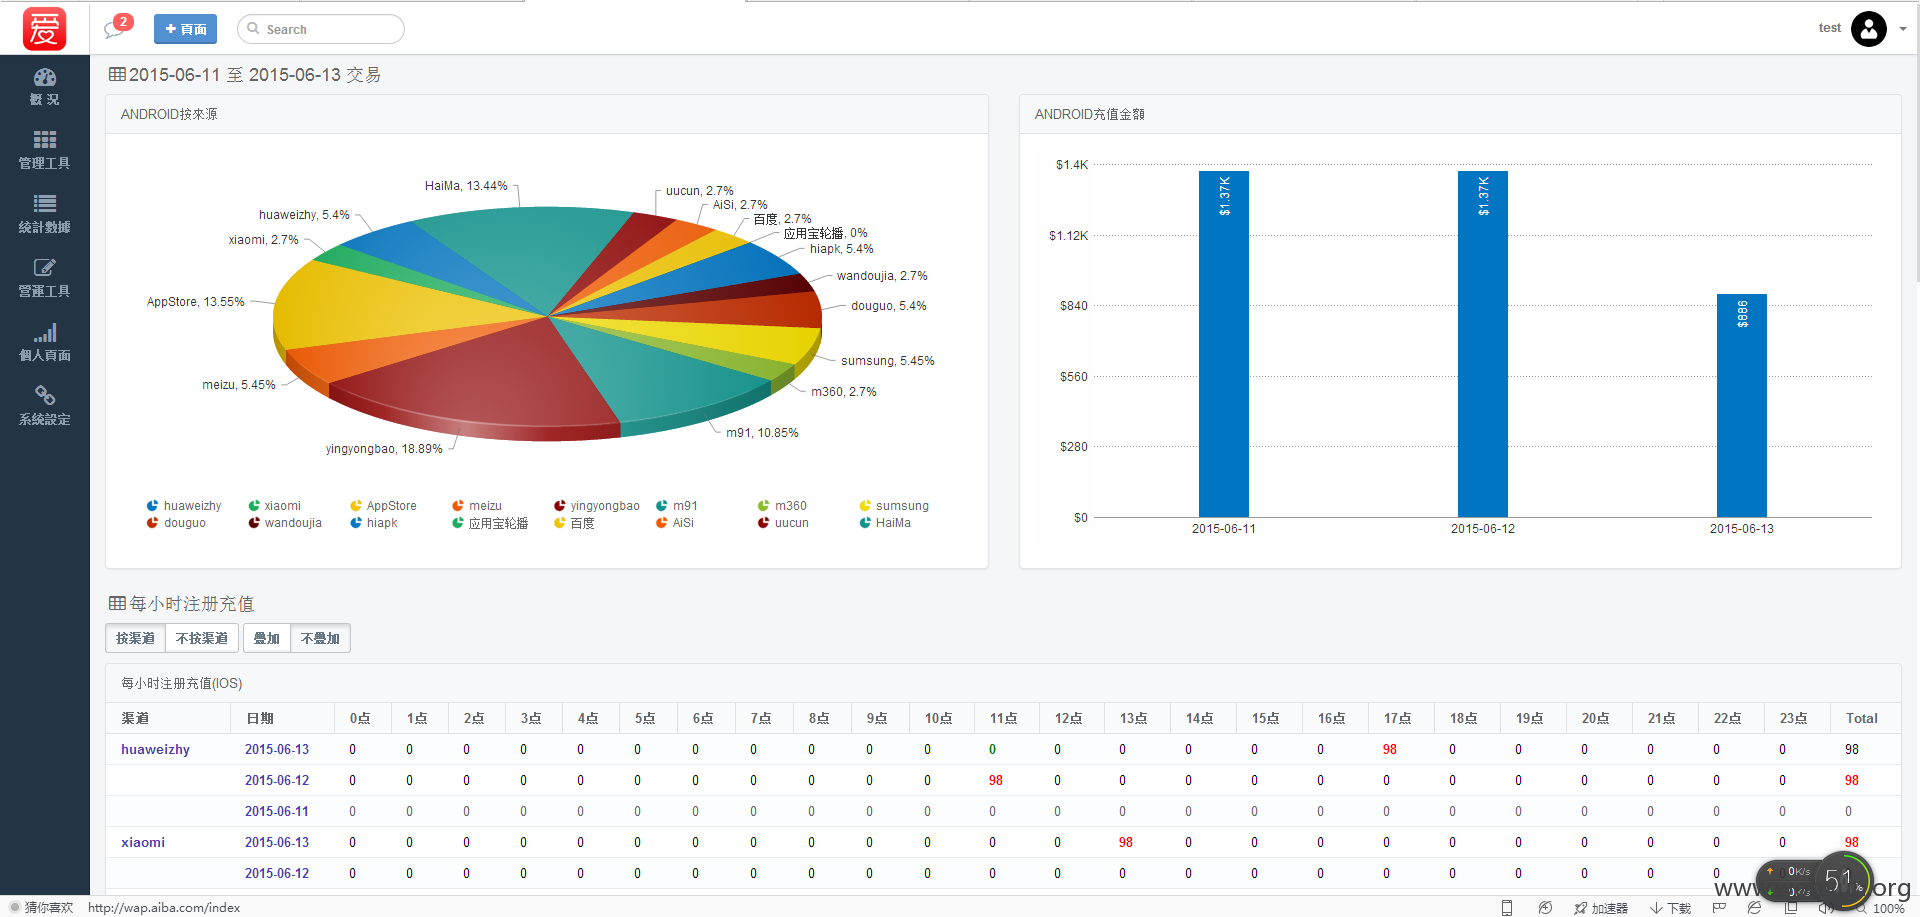1920x917 pixels.
Task: Open xiaomi 2015-06-13 date link
Action: coord(277,843)
